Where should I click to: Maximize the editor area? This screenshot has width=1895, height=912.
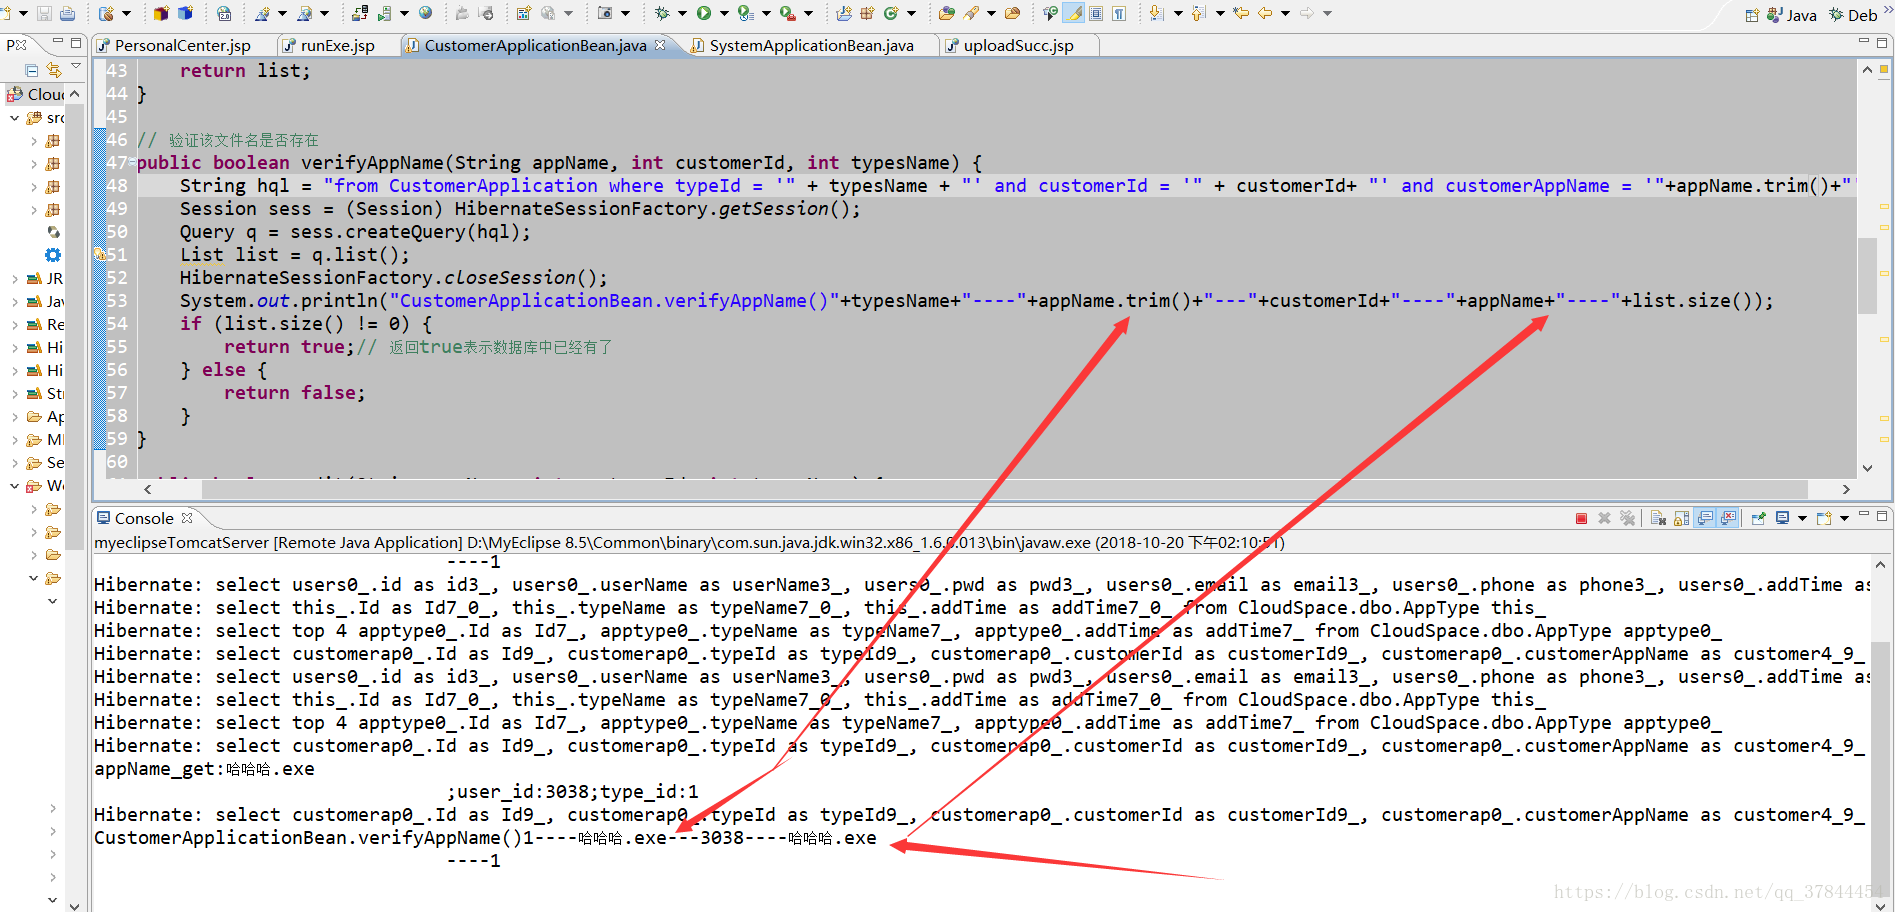(1882, 42)
